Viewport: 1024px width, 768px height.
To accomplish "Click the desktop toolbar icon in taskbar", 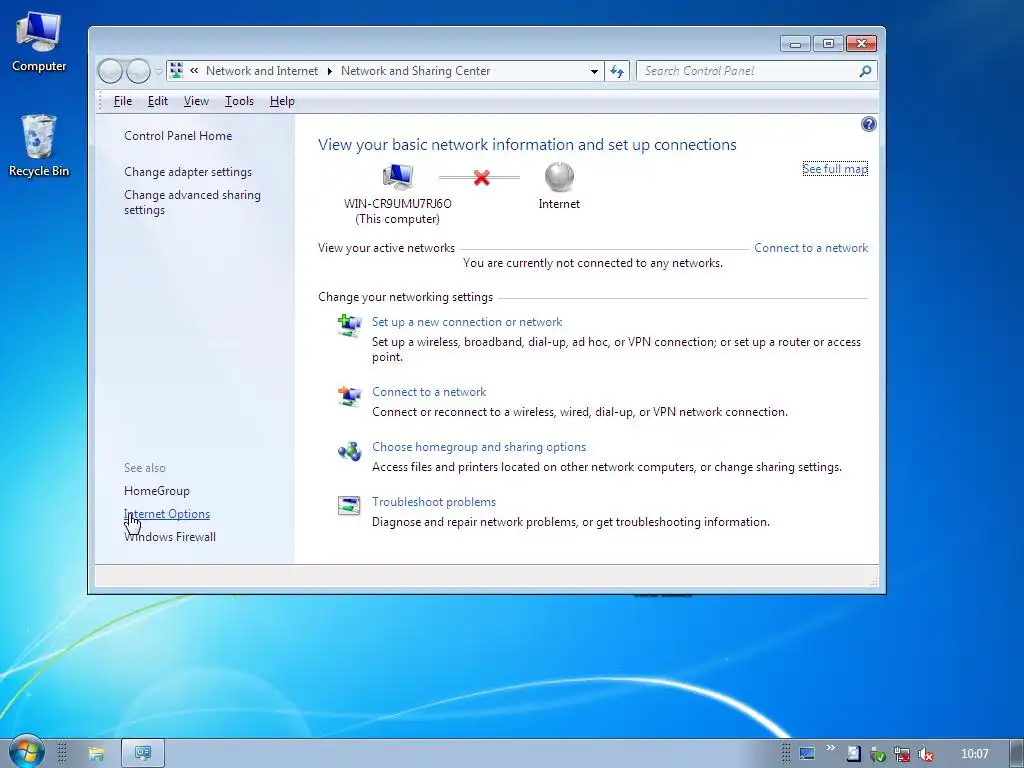I will [x=807, y=754].
